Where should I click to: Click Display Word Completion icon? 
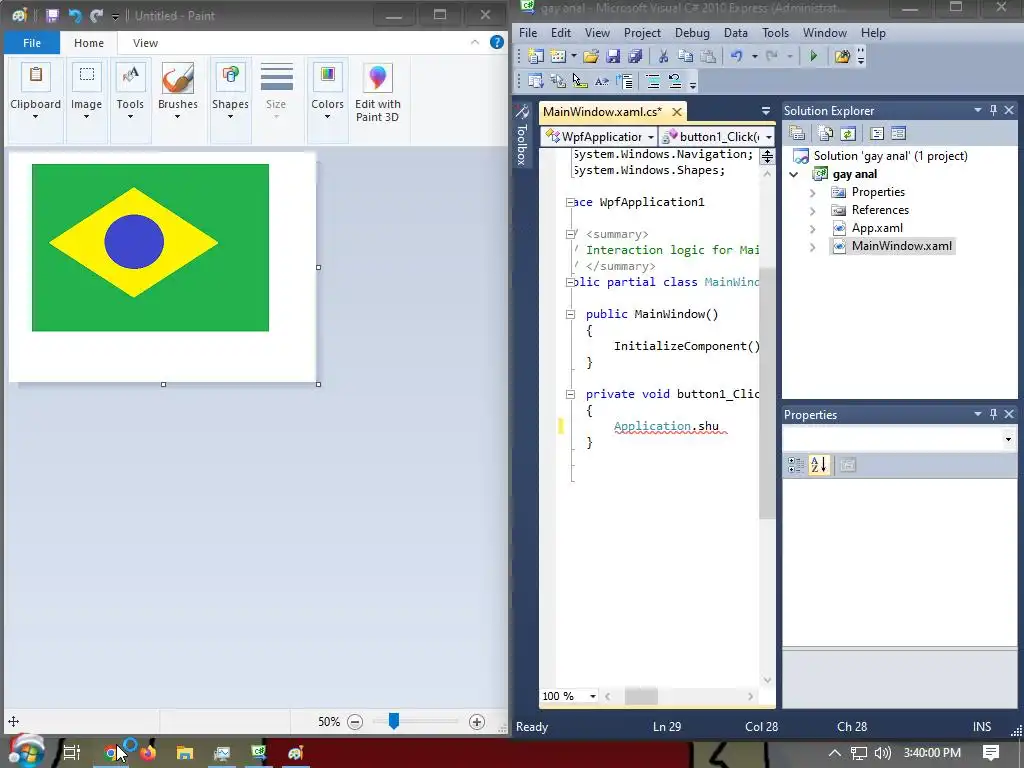[x=601, y=82]
